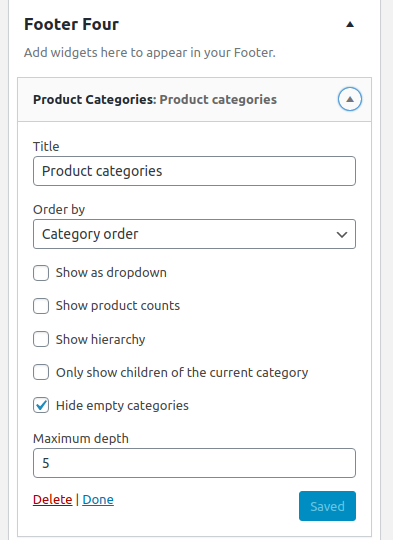Enable Show as dropdown checkbox

(41, 273)
